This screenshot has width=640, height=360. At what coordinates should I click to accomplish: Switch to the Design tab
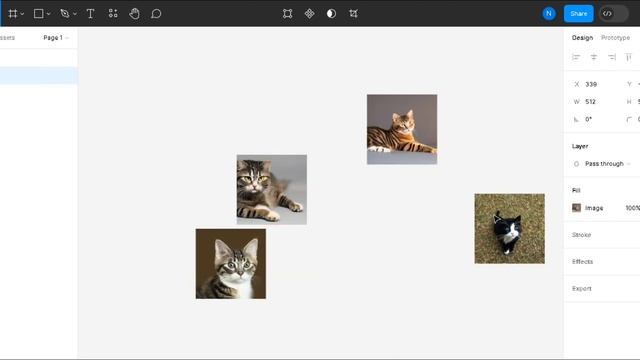582,38
